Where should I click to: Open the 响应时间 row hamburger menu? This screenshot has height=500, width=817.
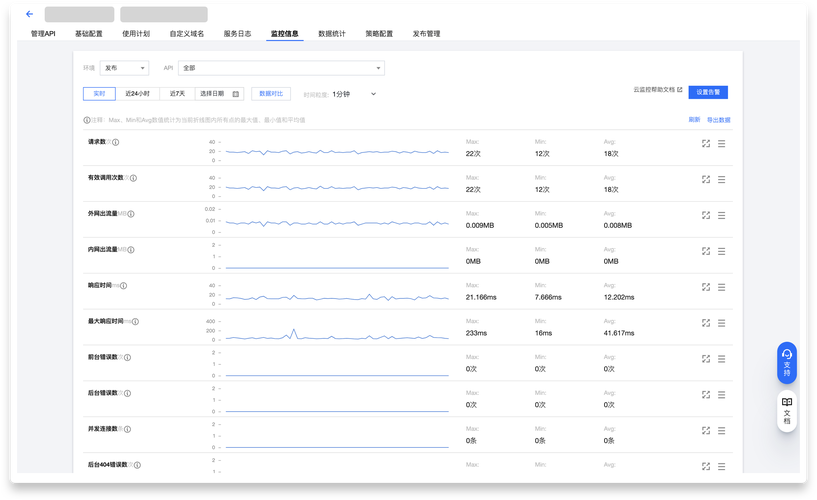tap(721, 288)
